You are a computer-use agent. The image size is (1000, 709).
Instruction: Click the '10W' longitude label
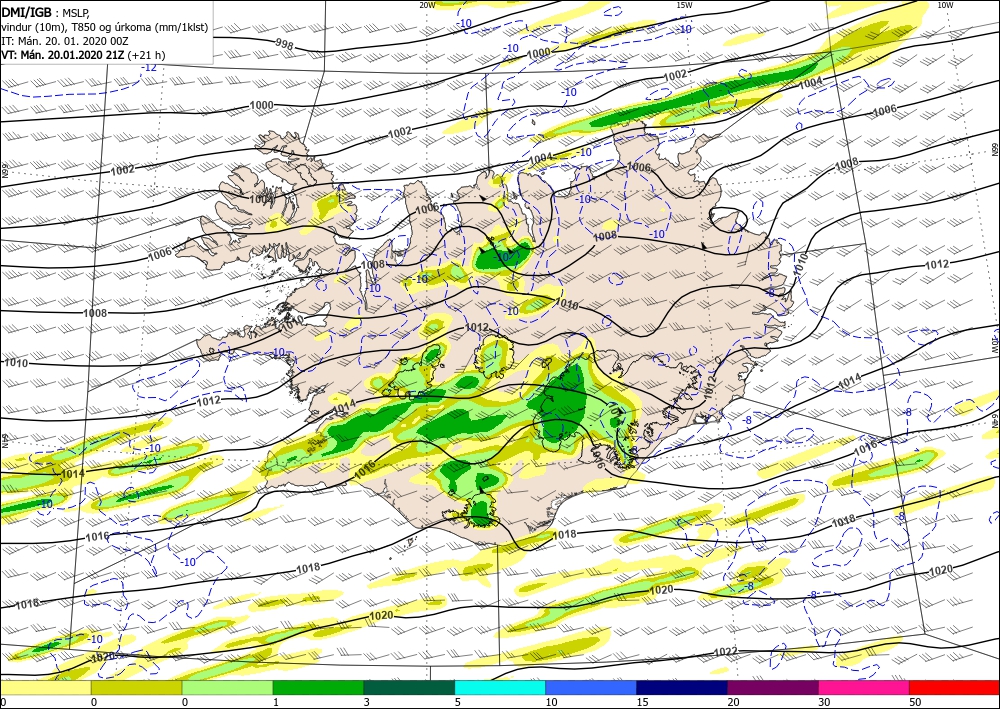[x=945, y=5]
